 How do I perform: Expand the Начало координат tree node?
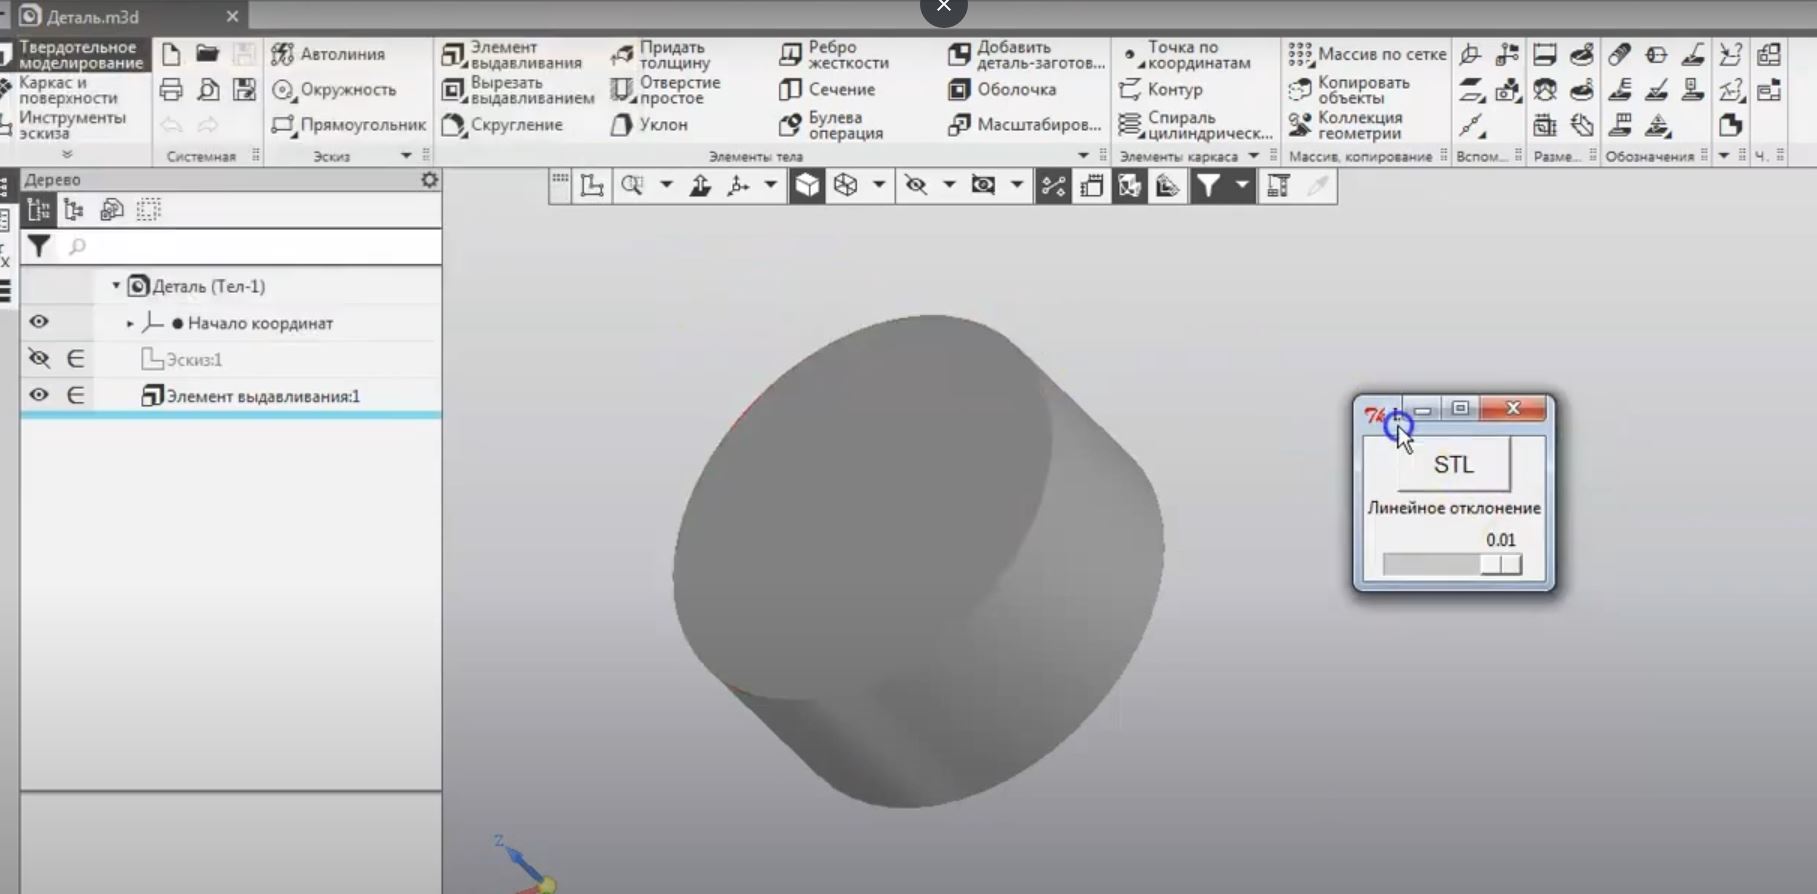click(x=130, y=323)
